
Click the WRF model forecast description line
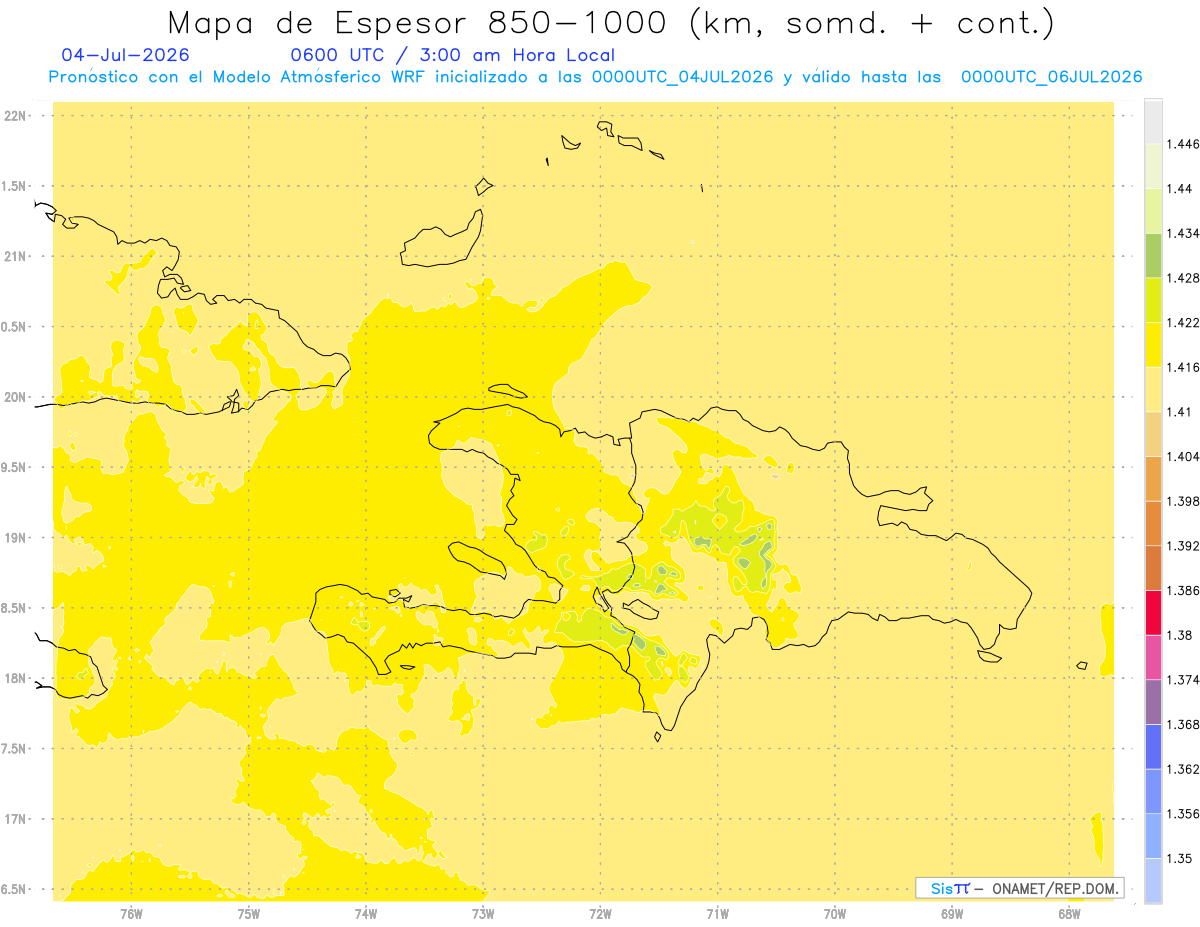pos(595,77)
